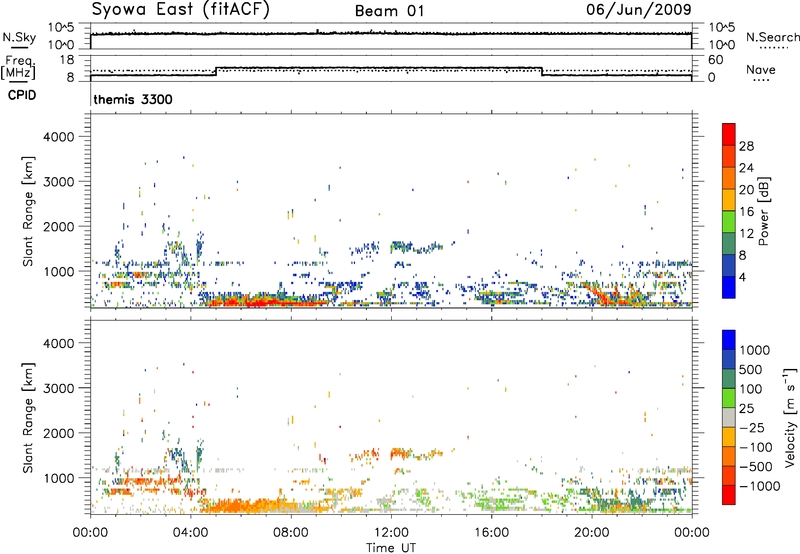Click the '04:00' time tick label

click(191, 533)
